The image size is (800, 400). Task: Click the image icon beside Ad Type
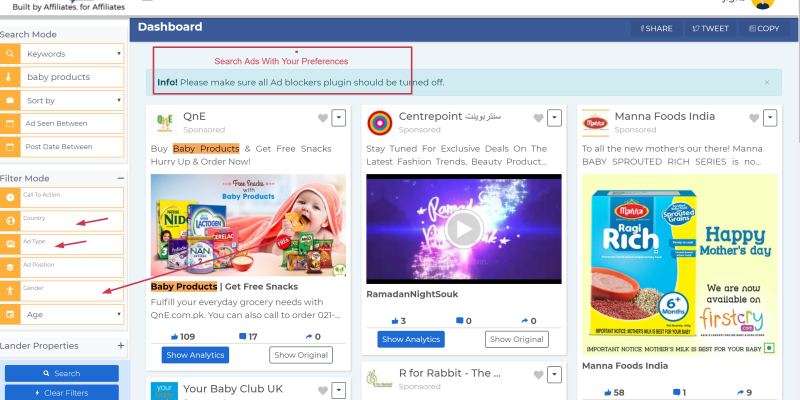click(10, 244)
